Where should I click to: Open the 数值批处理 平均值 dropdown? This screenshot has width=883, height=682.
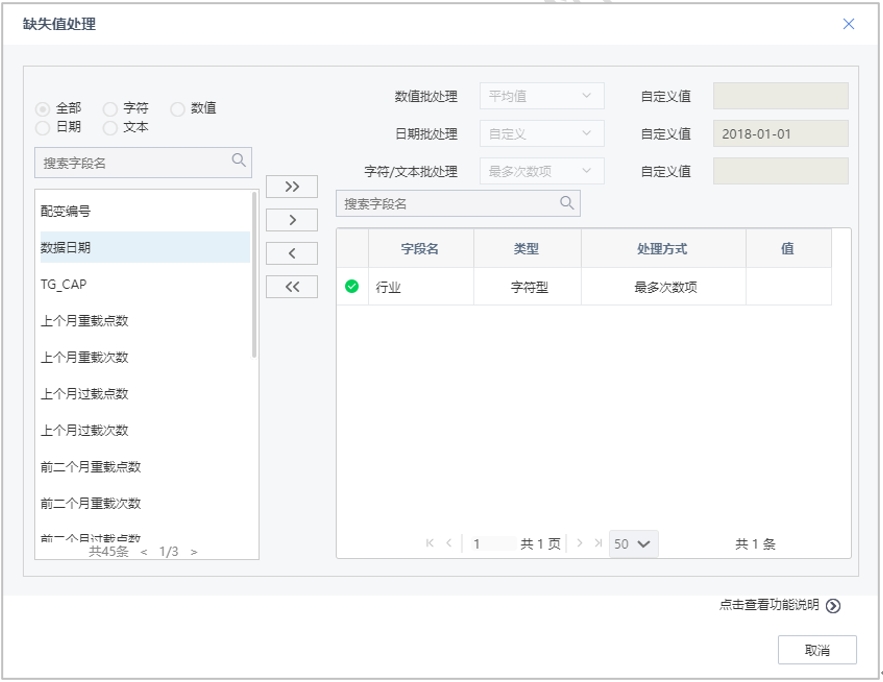[x=540, y=96]
